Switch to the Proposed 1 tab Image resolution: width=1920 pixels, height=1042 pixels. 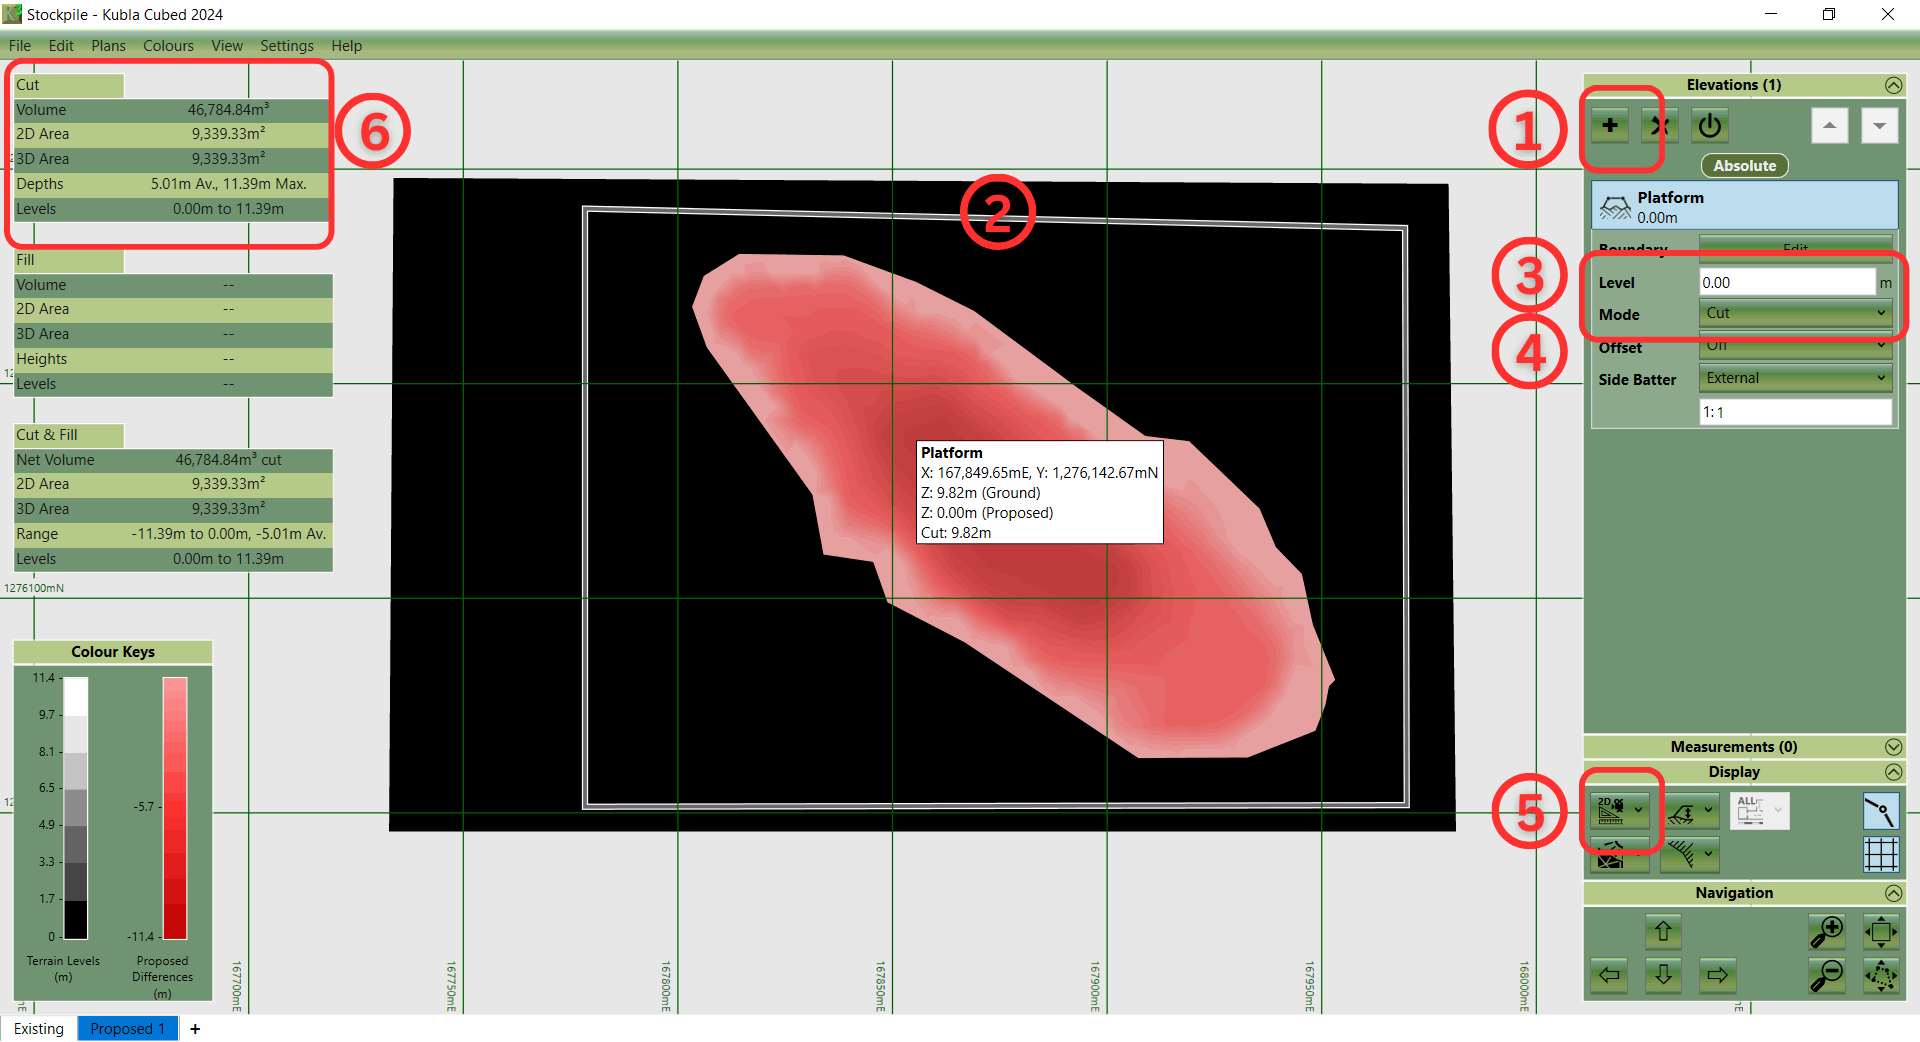[x=128, y=1029]
